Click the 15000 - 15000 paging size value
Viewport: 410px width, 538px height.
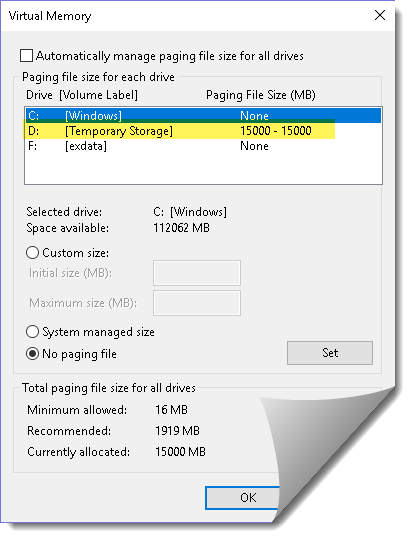[x=276, y=131]
